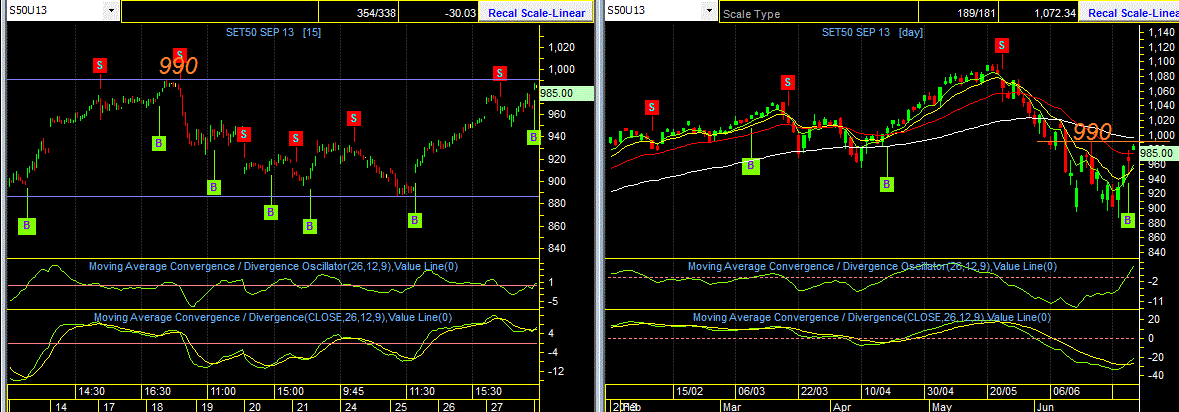Click the orange 990 label in daily chart
Viewport: 1179px width, 412px height.
click(1092, 132)
